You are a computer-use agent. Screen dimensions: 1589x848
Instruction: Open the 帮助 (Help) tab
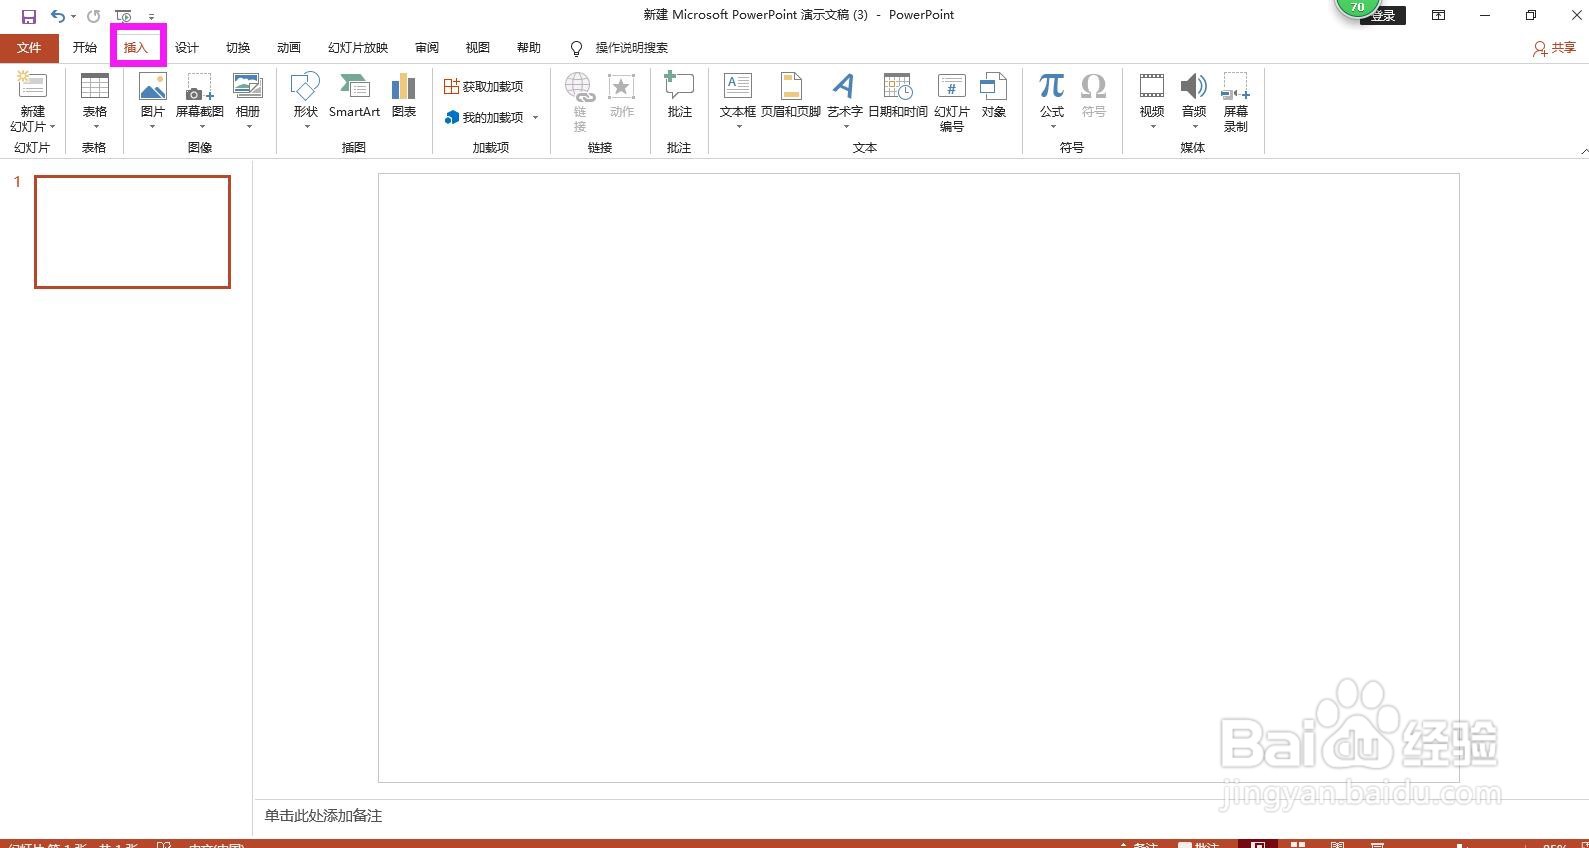[529, 48]
